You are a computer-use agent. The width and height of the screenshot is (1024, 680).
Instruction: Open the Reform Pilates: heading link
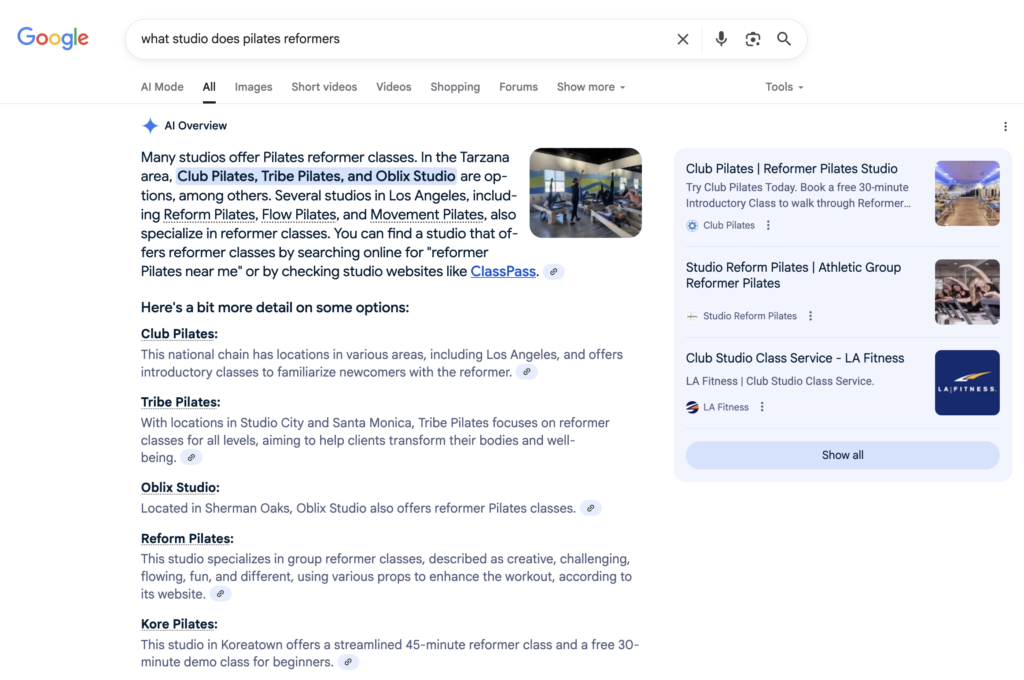click(x=187, y=539)
